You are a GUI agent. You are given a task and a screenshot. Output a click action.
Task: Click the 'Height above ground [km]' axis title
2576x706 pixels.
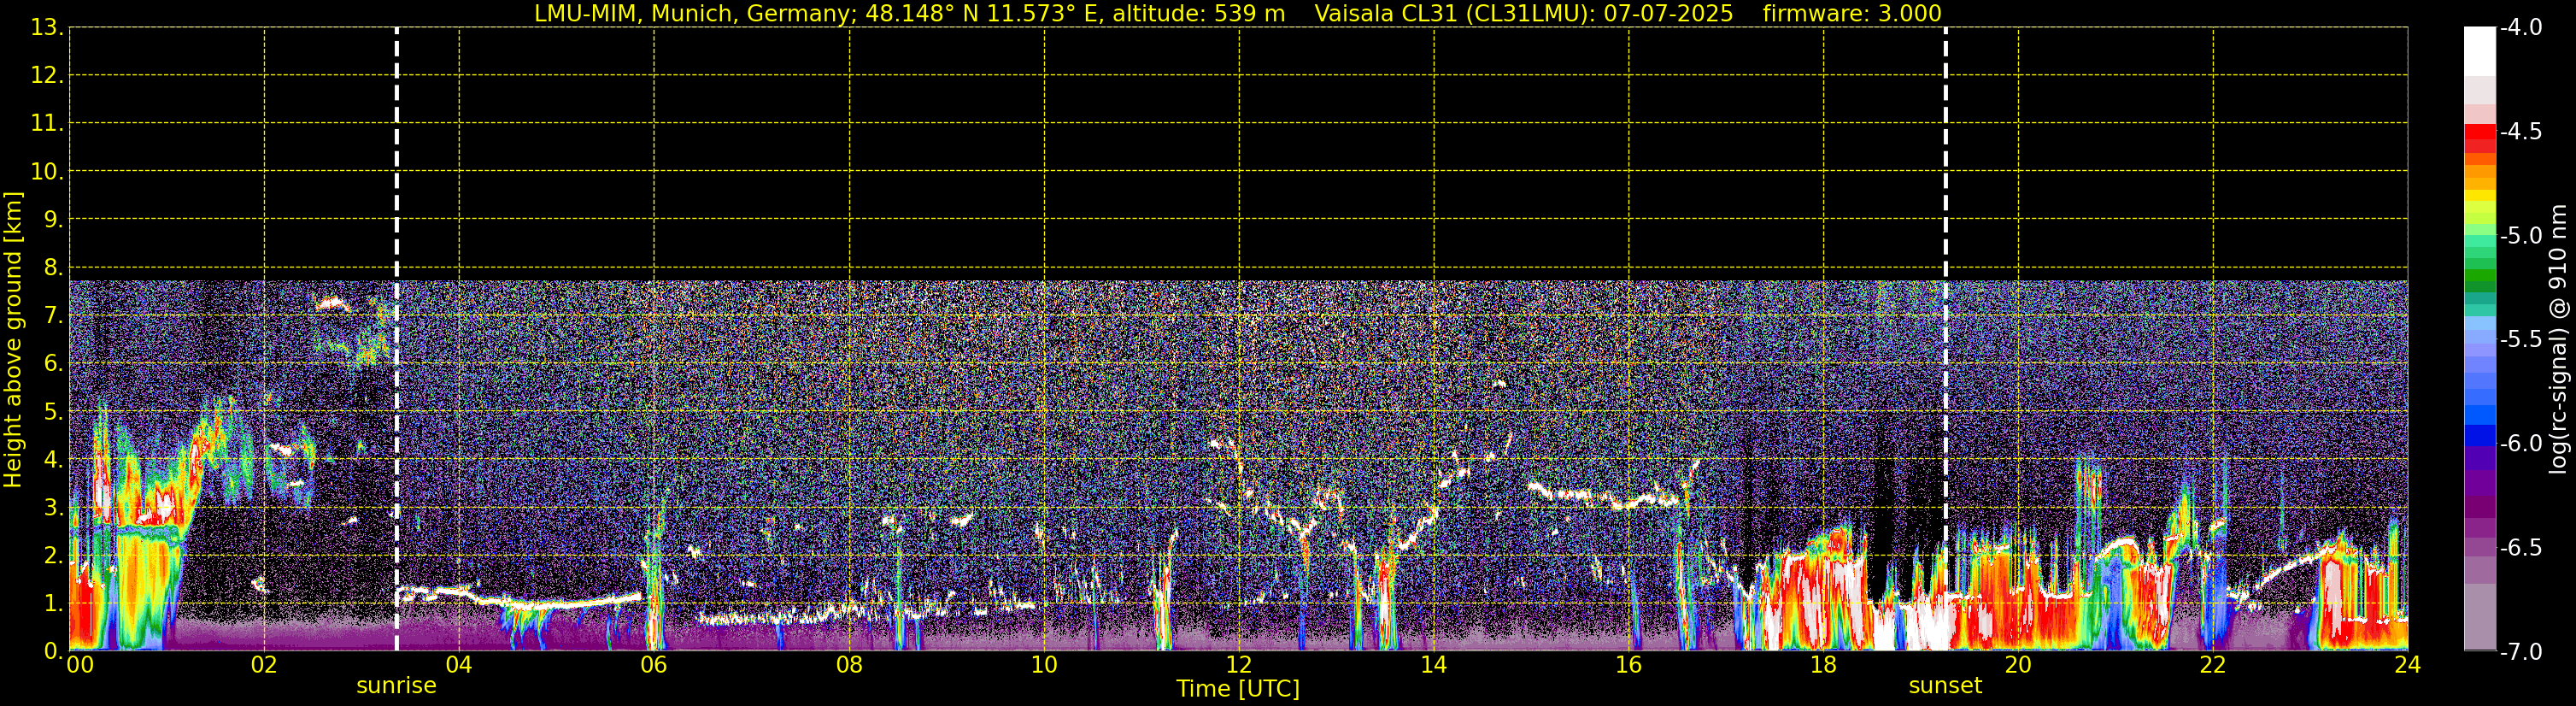coord(13,340)
